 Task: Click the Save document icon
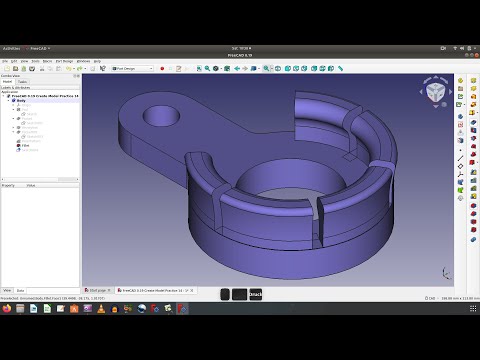tap(24, 68)
